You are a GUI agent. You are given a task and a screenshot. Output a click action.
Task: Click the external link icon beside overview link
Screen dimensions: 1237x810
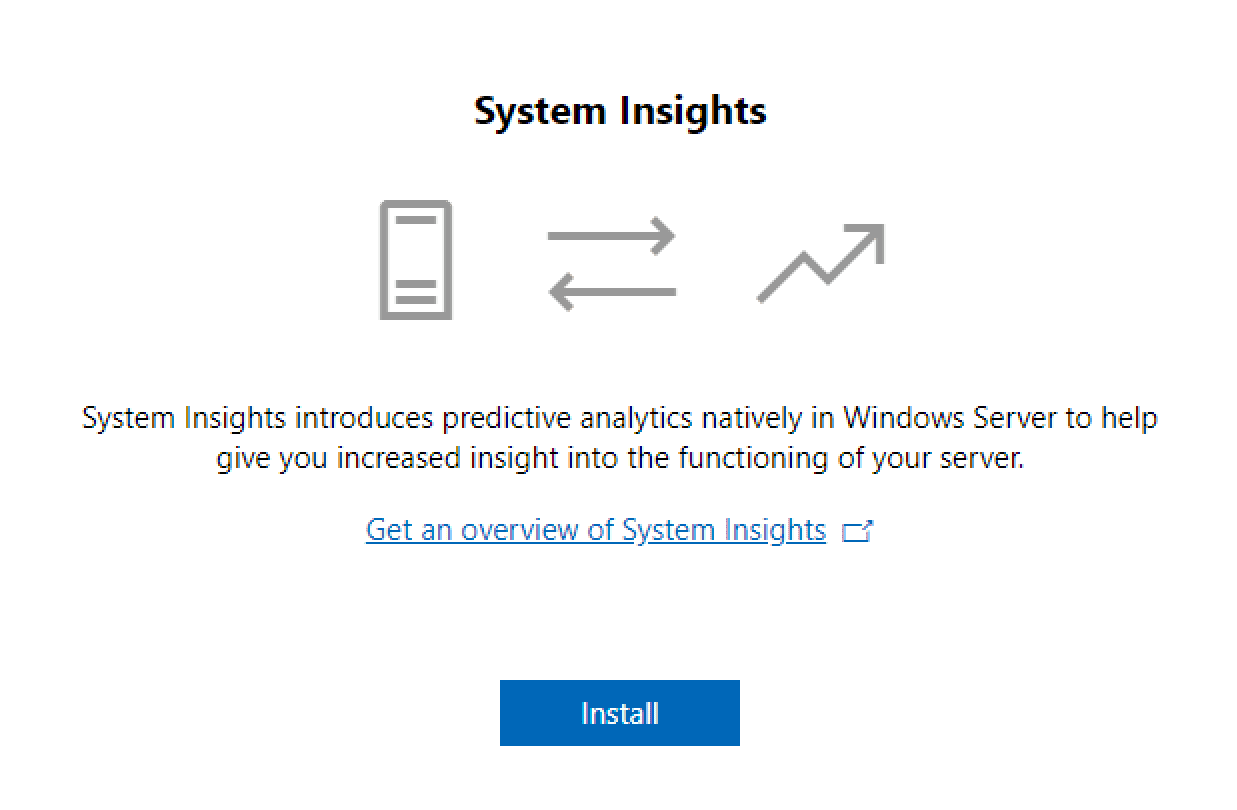(857, 531)
